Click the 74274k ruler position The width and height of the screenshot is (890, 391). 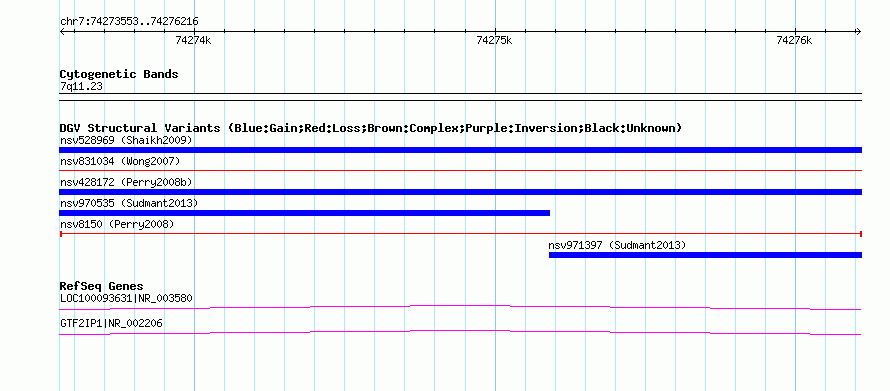tap(194, 40)
